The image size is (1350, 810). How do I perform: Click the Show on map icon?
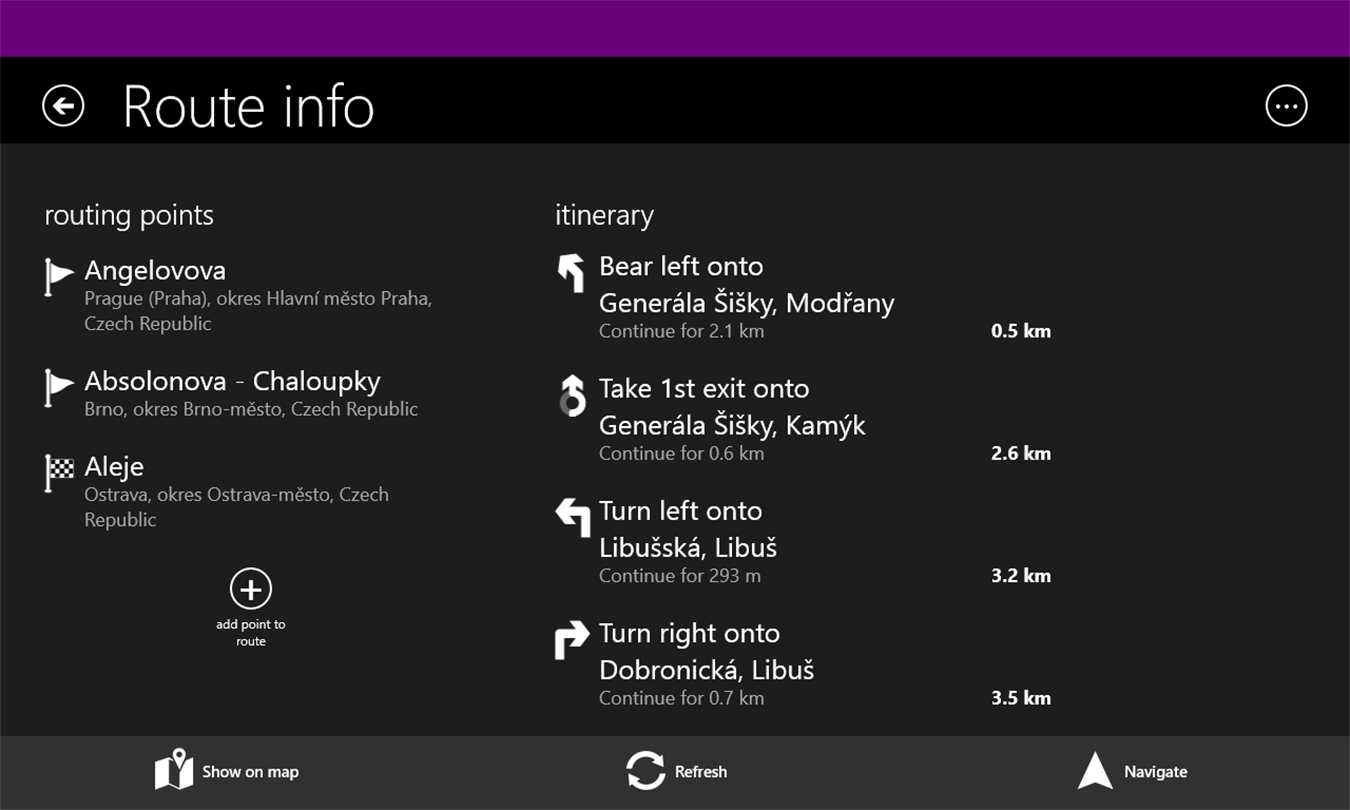(173, 771)
